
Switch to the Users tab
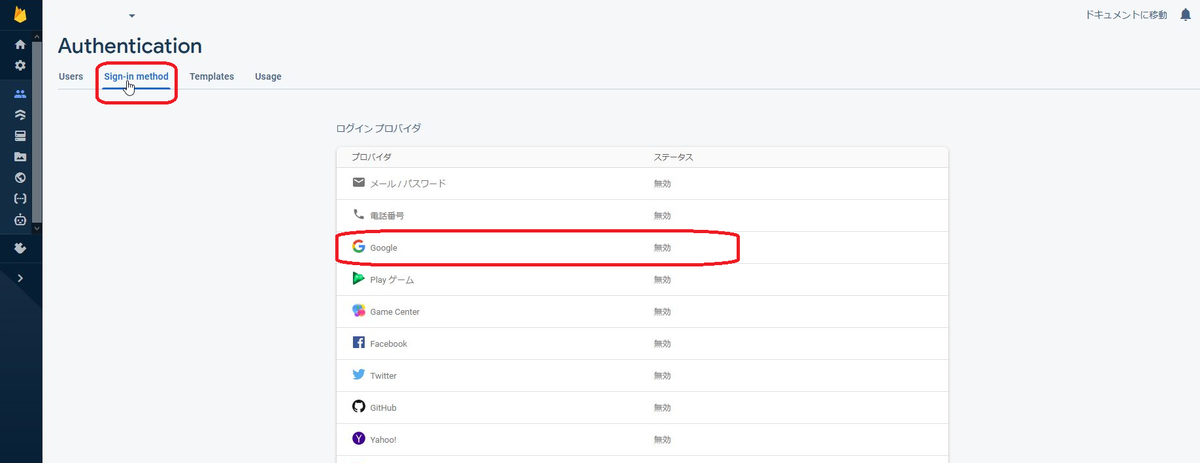tap(71, 76)
